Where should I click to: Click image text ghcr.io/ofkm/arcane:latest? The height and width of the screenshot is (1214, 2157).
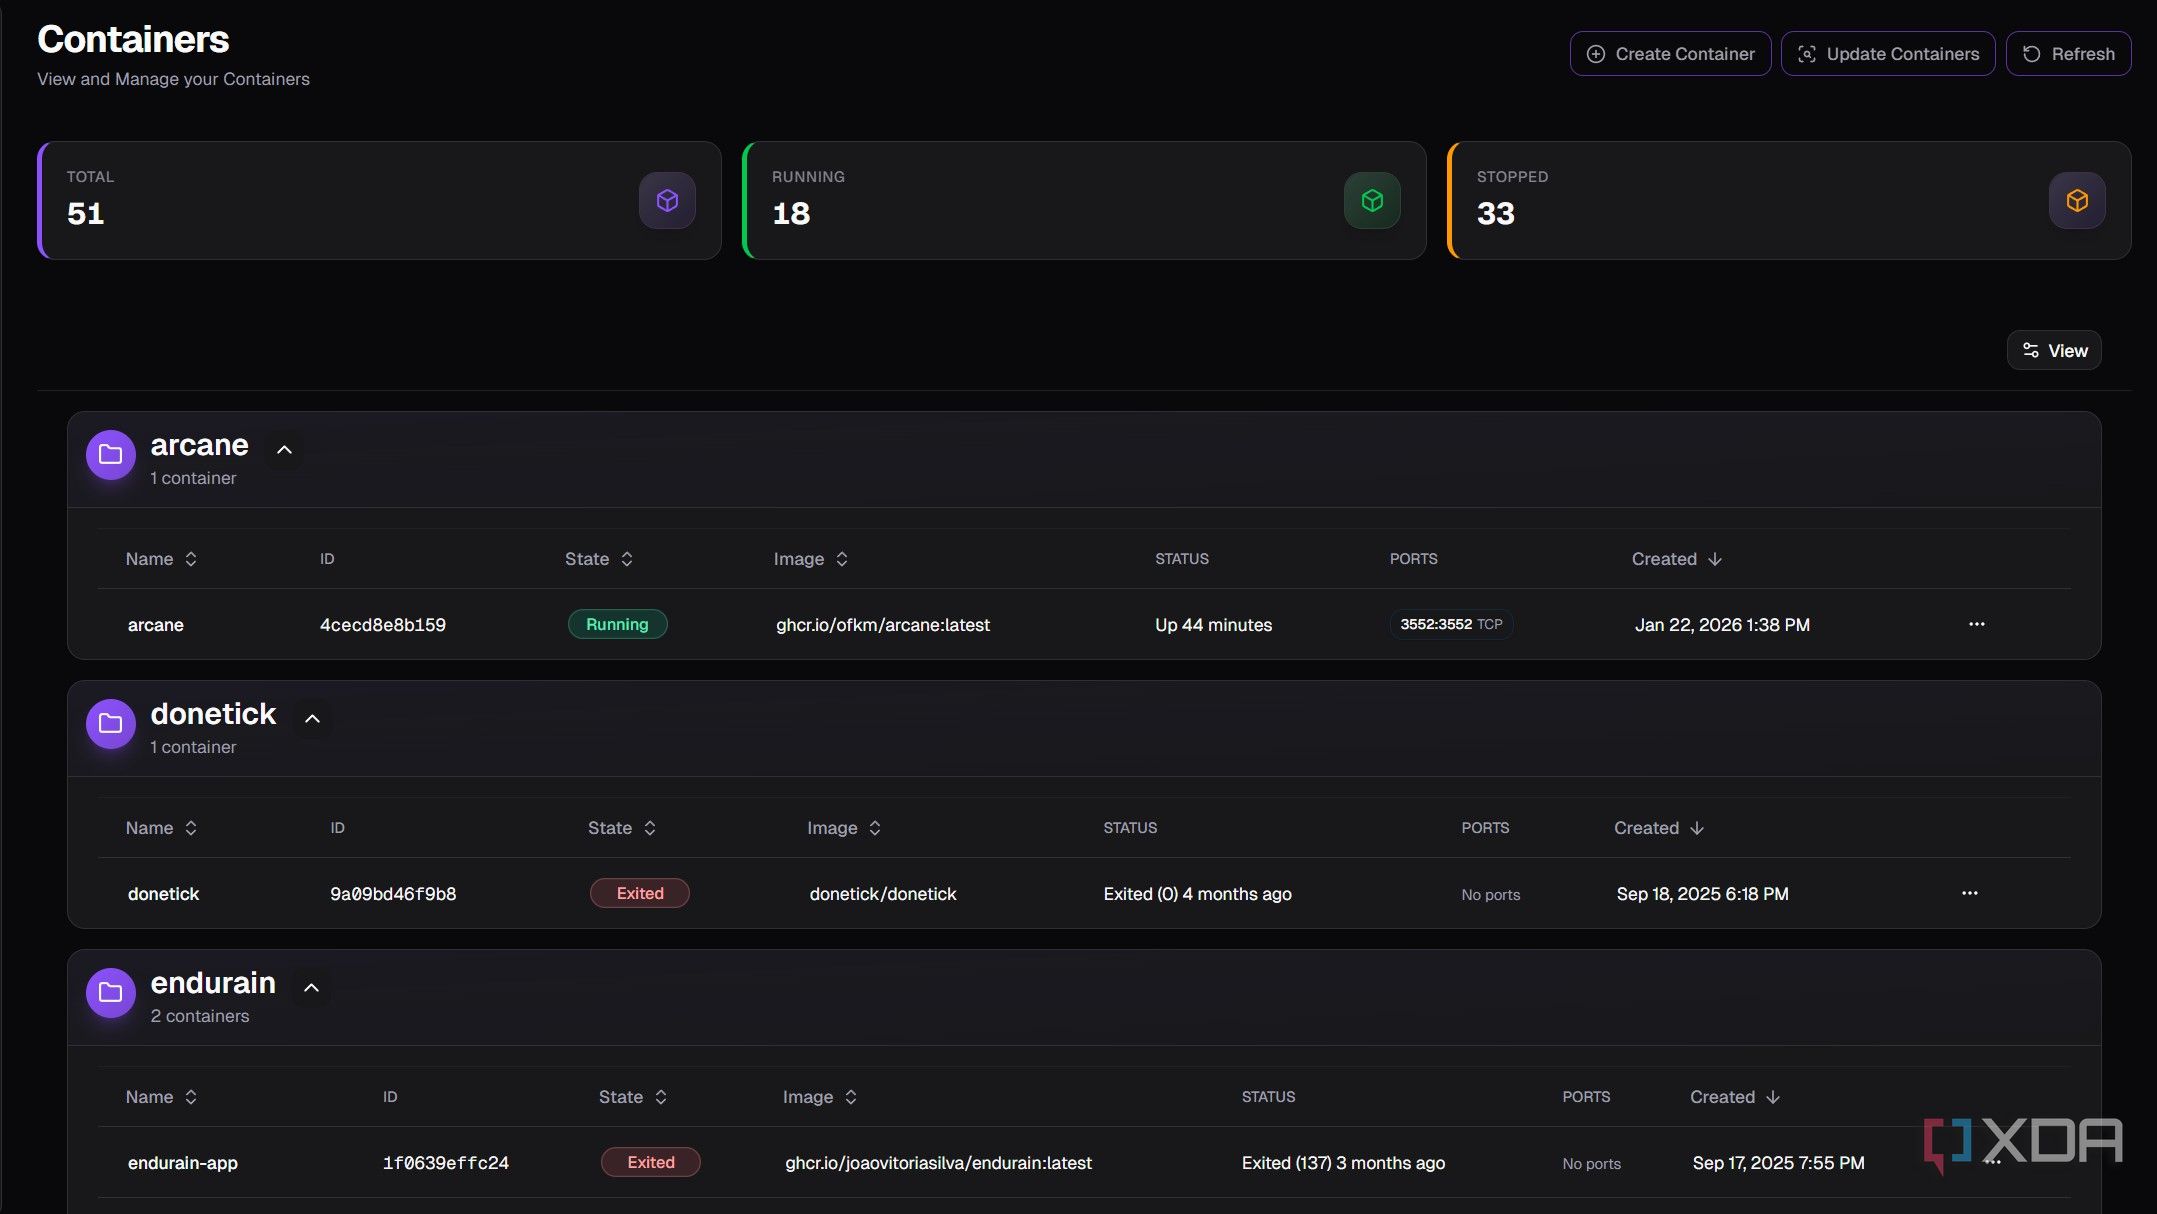pyautogui.click(x=883, y=625)
